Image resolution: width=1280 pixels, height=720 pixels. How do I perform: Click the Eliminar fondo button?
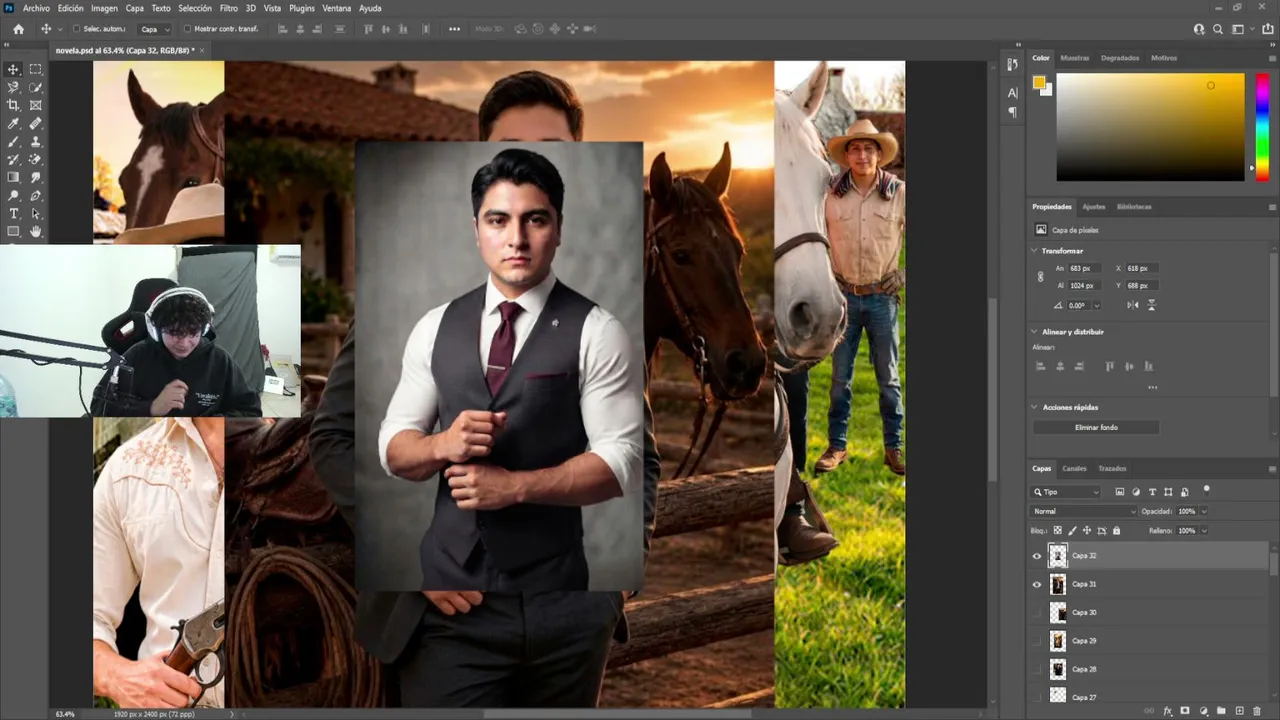point(1096,427)
